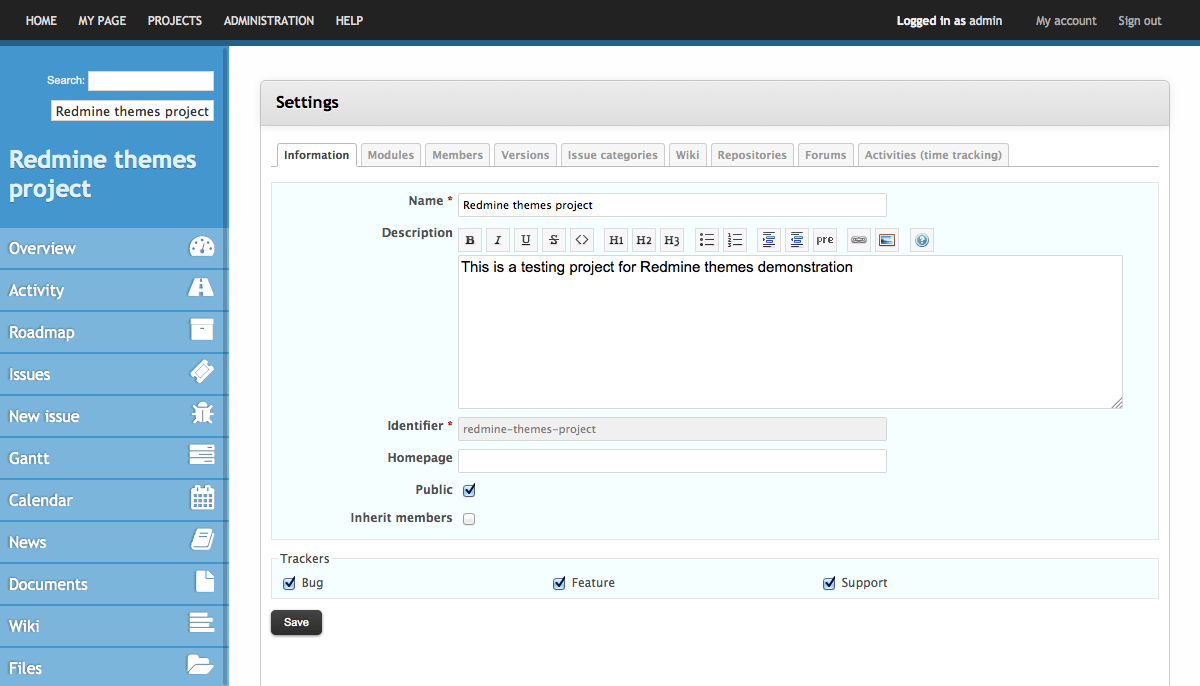Apply bold formatting in description toolbar
Image resolution: width=1200 pixels, height=686 pixels.
[x=470, y=240]
